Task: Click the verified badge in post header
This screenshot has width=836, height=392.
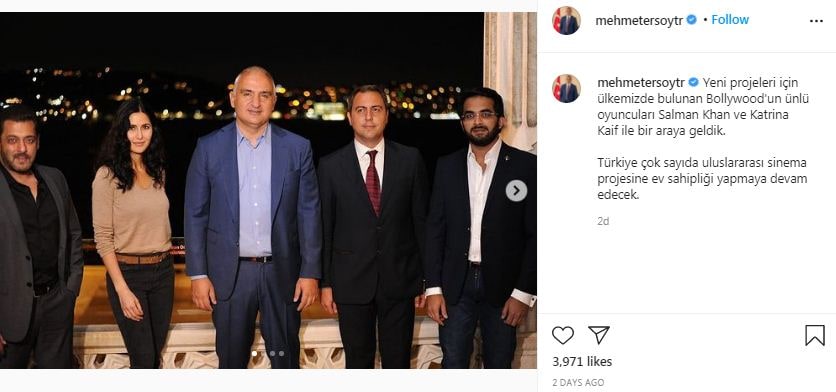Action: [x=692, y=20]
